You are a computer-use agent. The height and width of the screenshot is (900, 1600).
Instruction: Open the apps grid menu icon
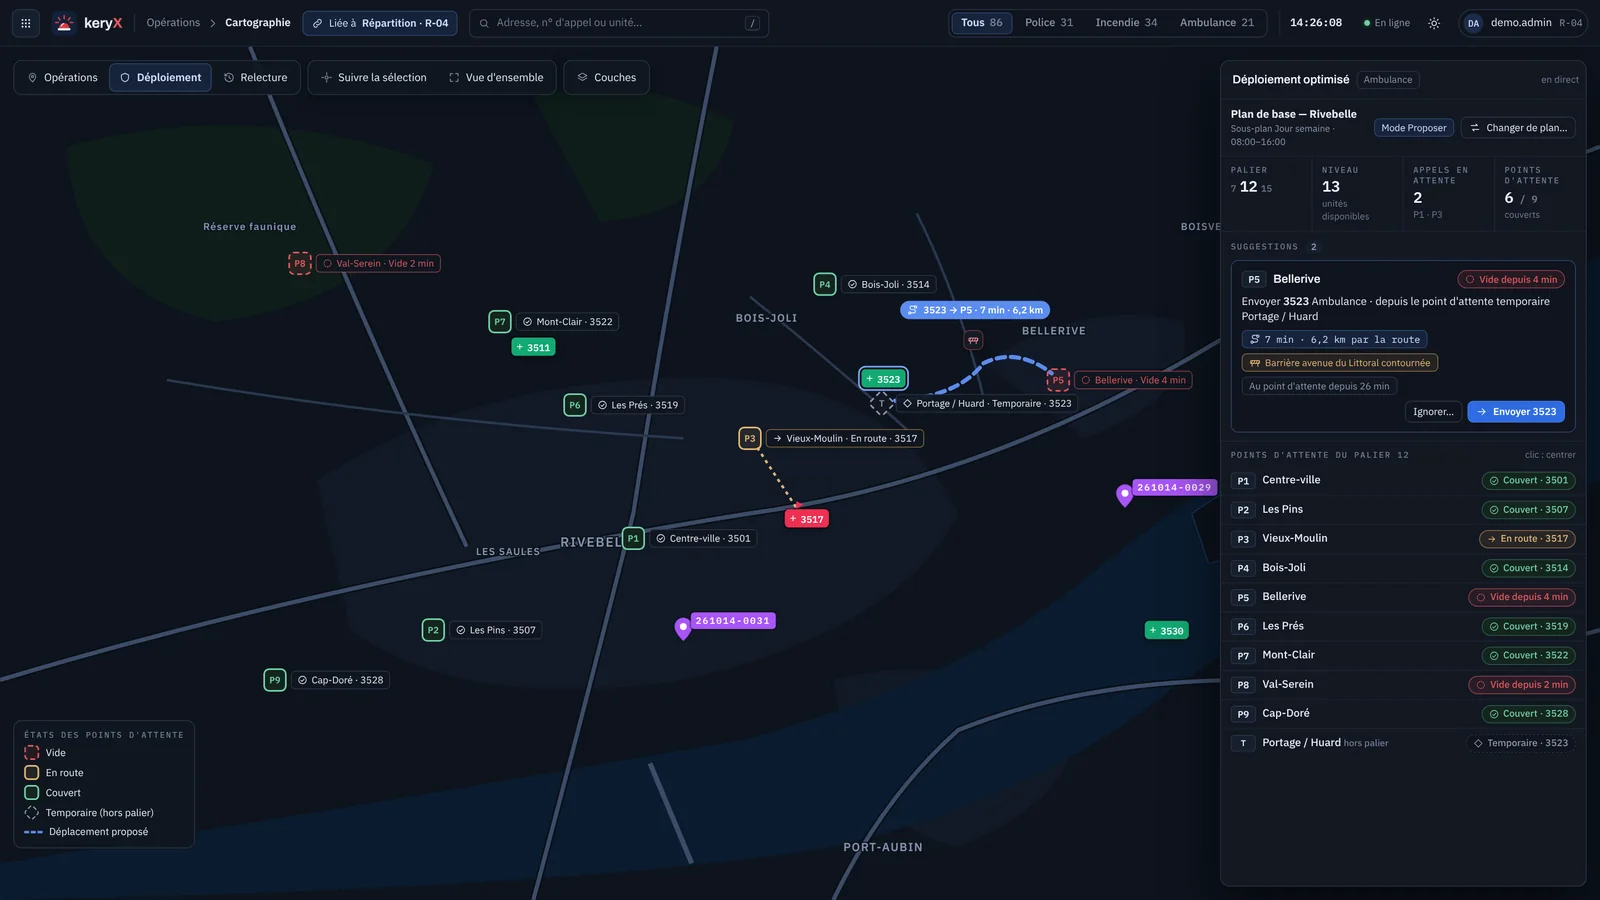coord(26,23)
